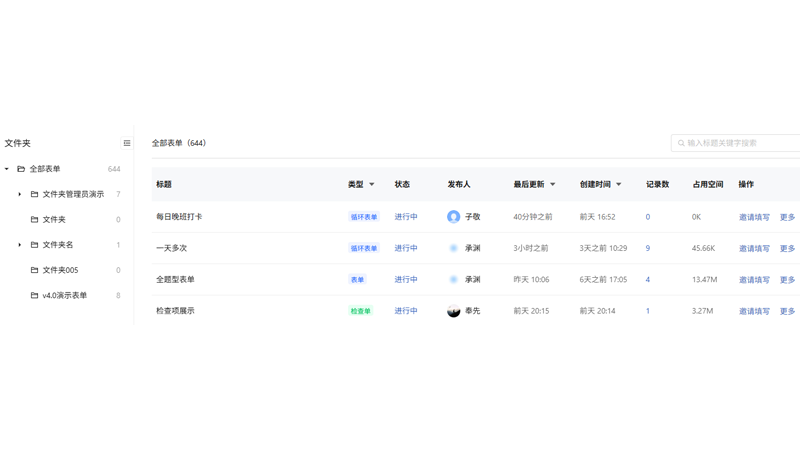Click 承渊's avatar in 一天多次 row
The height and width of the screenshot is (450, 800).
click(x=454, y=248)
